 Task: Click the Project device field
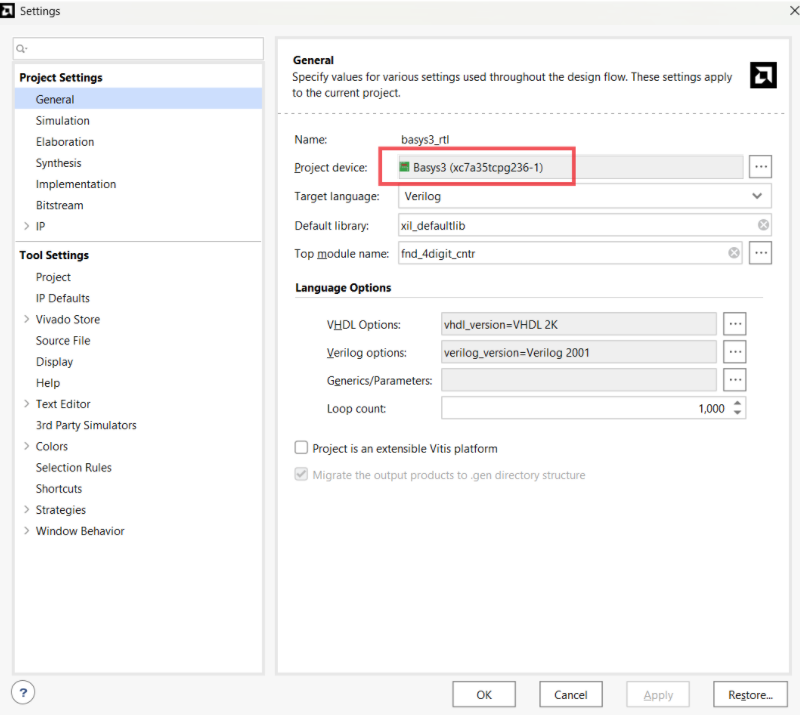pos(570,167)
